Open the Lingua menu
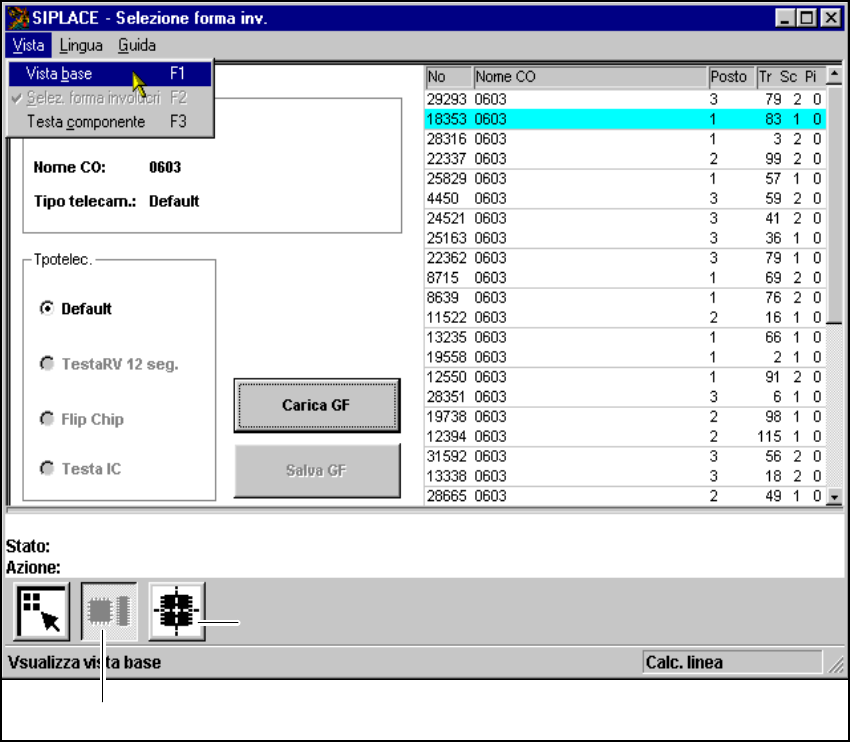The image size is (850, 742). [x=81, y=45]
